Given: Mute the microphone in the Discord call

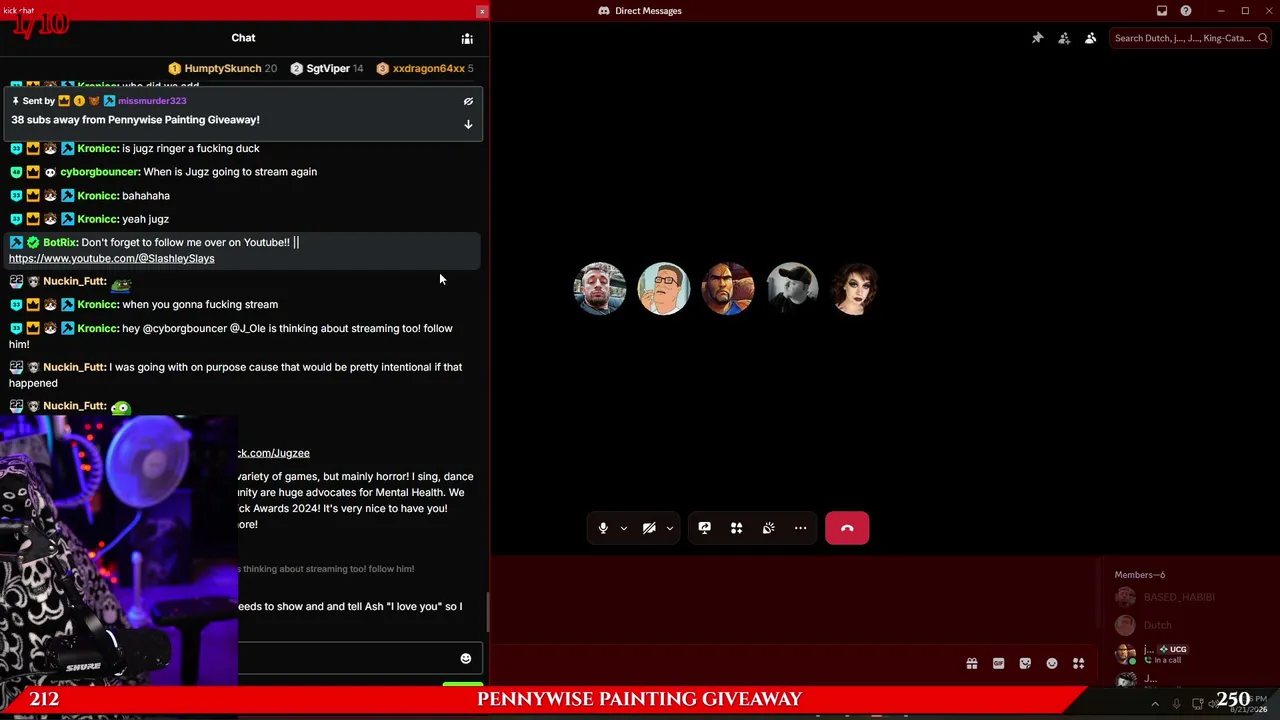Looking at the screenshot, I should point(603,528).
